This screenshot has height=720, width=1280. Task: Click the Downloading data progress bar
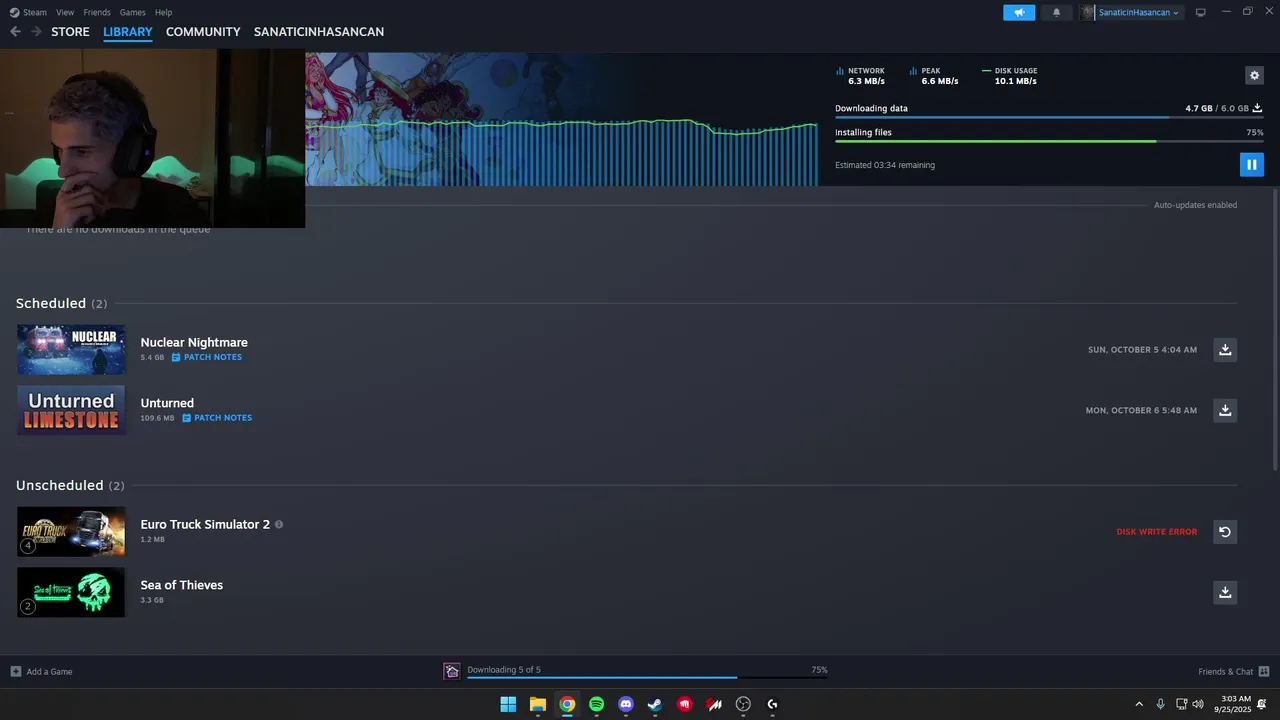(1049, 118)
